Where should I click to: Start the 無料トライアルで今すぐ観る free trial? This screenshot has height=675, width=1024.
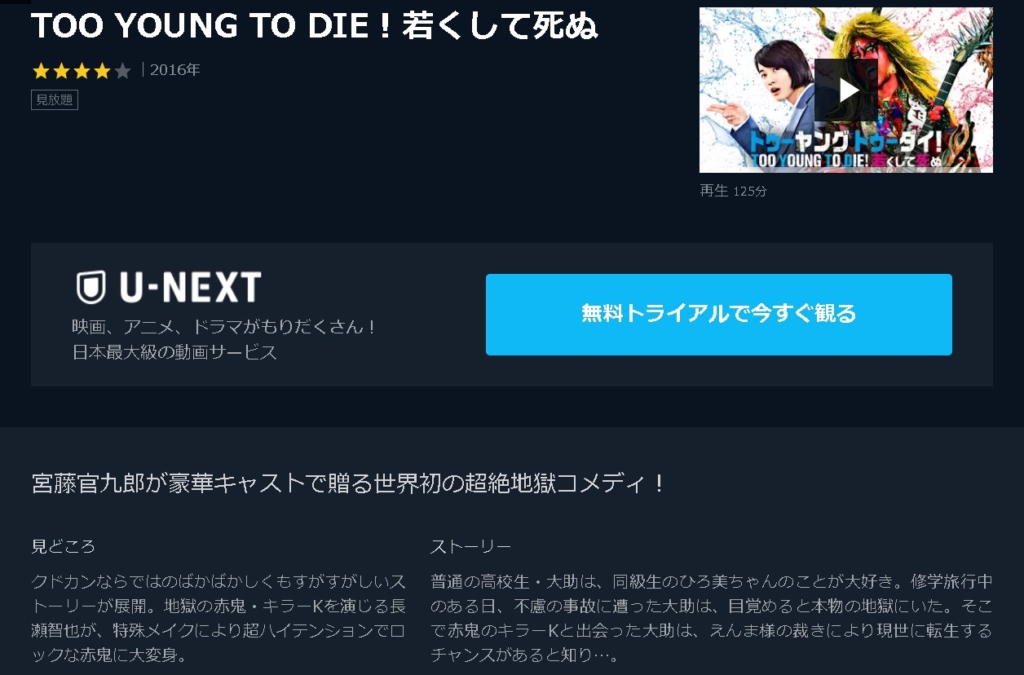point(718,314)
